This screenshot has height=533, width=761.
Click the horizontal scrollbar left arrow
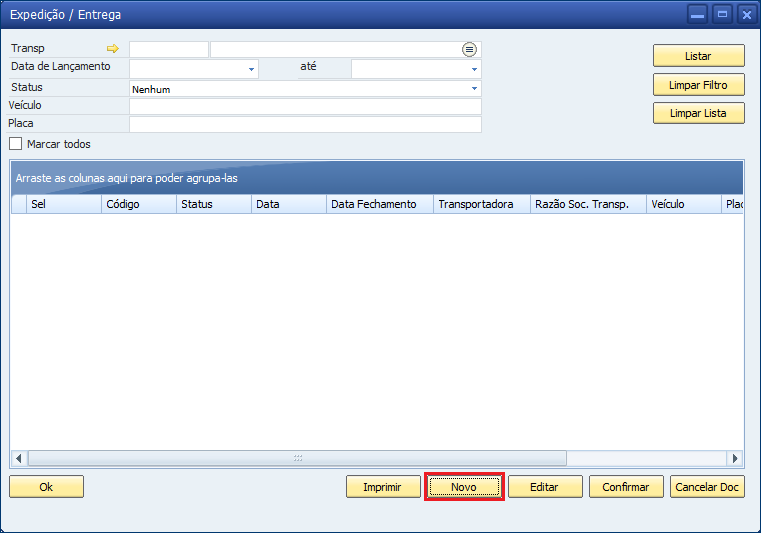(x=18, y=458)
